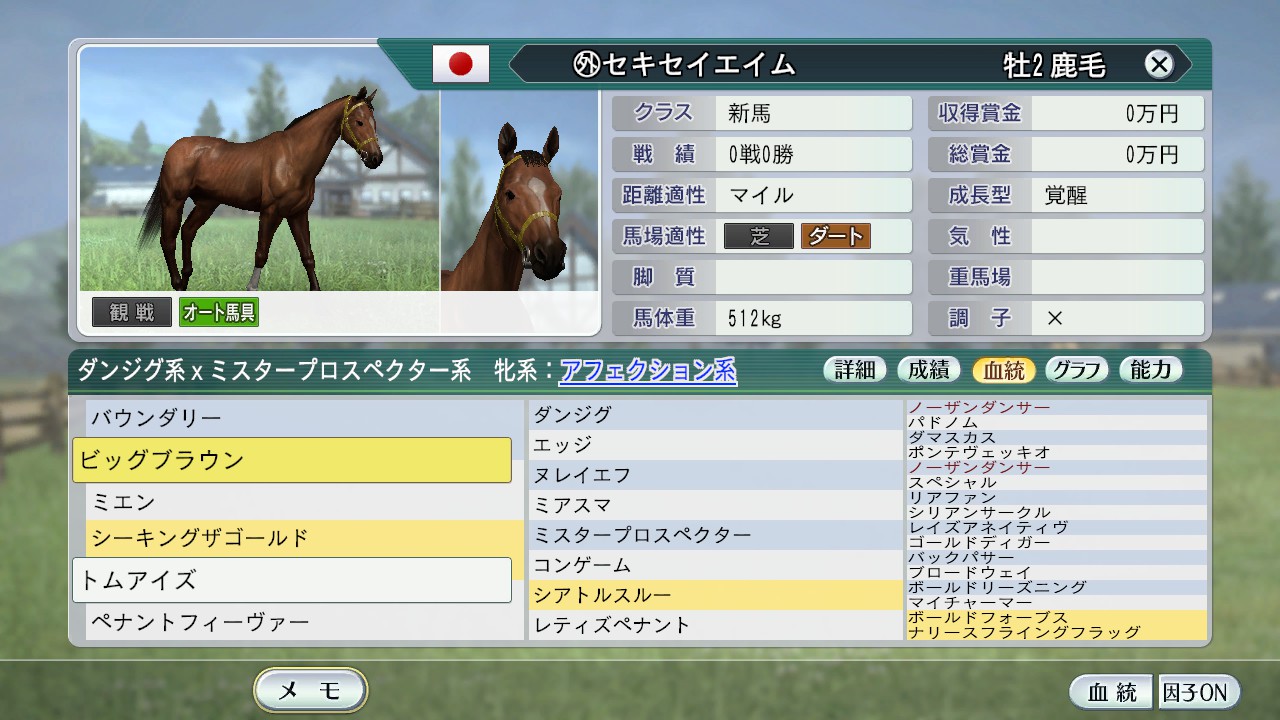Click ブロードウェイ in the fourth generation
The image size is (1280, 720).
(x=1057, y=572)
